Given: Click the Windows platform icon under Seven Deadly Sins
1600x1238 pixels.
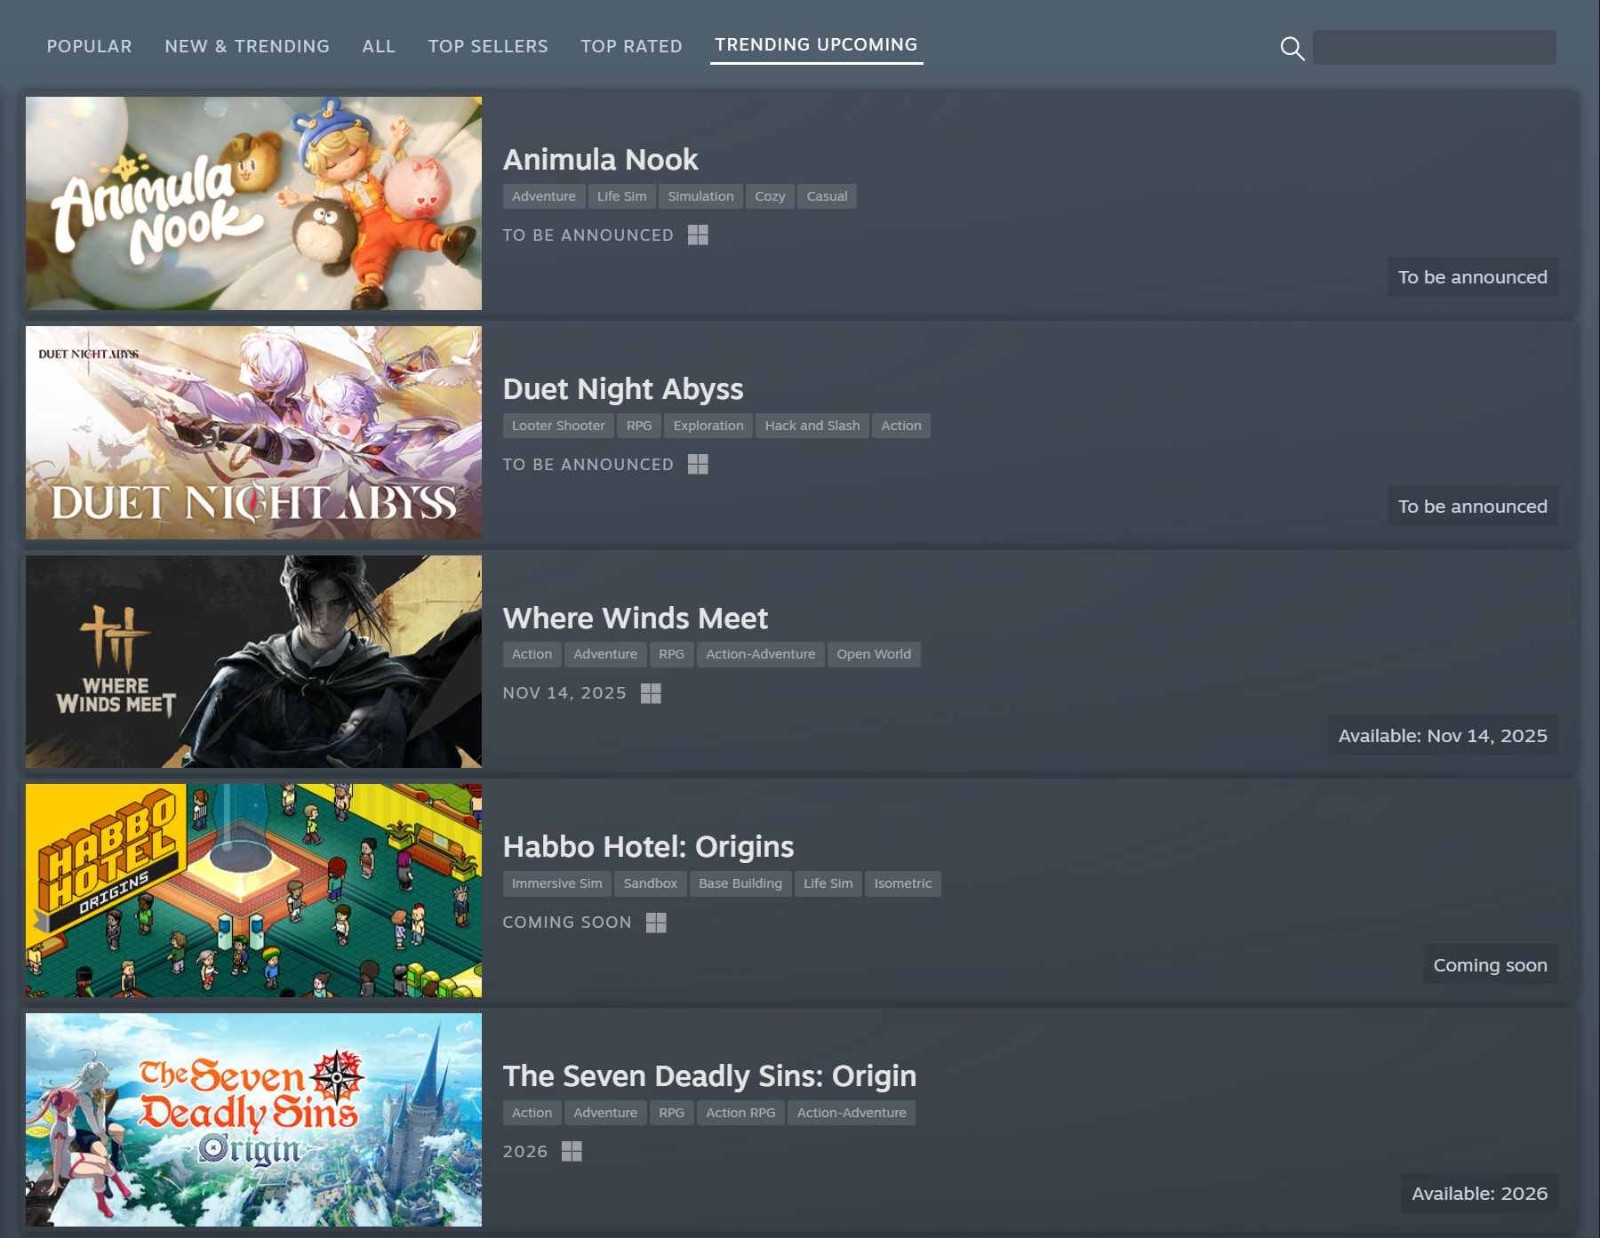Looking at the screenshot, I should tap(573, 1151).
